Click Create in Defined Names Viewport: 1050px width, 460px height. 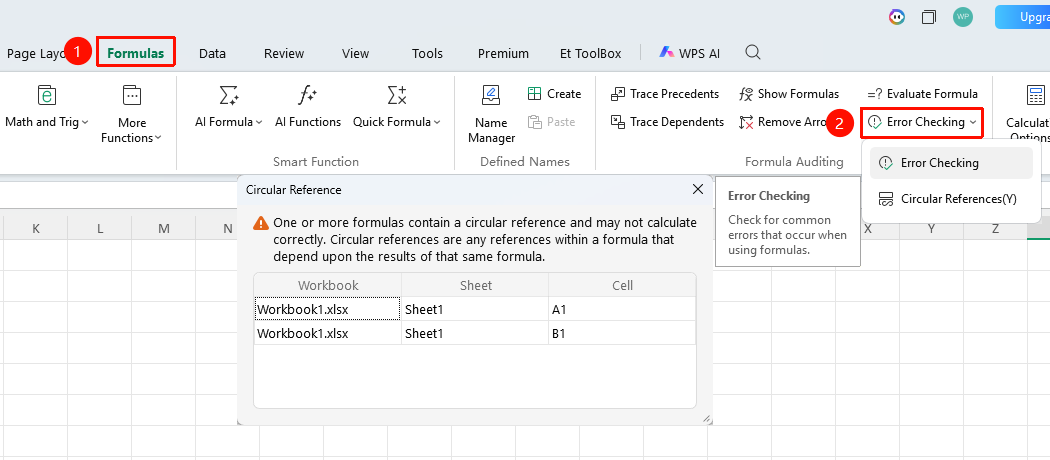coord(554,94)
